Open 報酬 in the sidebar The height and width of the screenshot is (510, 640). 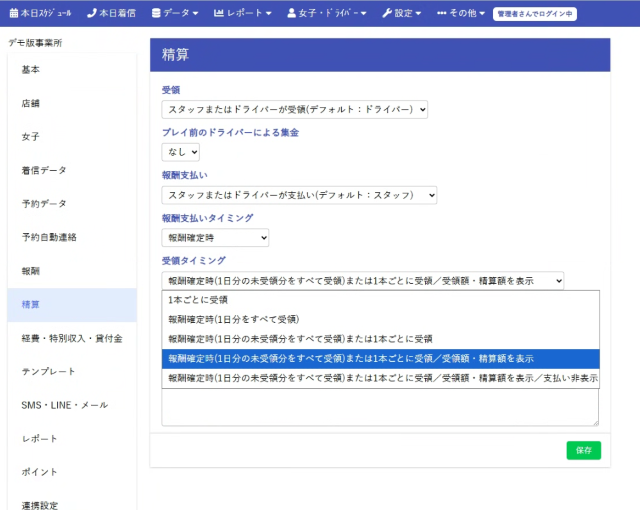[72, 271]
